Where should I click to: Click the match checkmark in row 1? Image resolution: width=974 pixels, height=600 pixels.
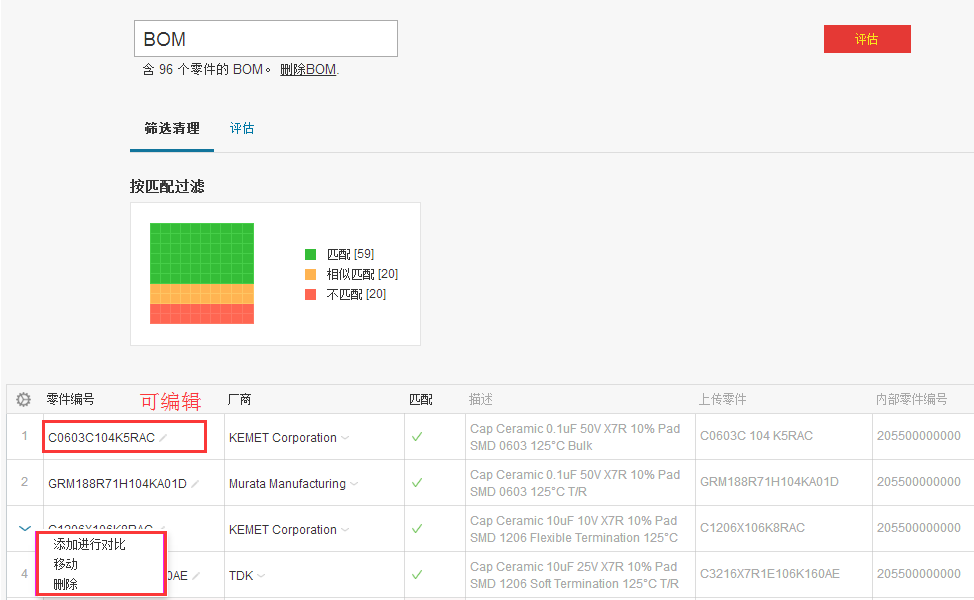[417, 437]
